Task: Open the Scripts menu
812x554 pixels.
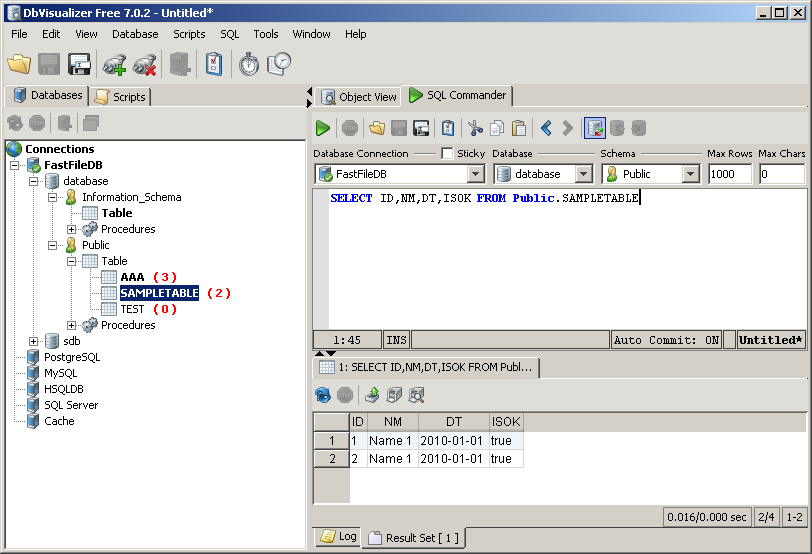Action: click(x=189, y=34)
